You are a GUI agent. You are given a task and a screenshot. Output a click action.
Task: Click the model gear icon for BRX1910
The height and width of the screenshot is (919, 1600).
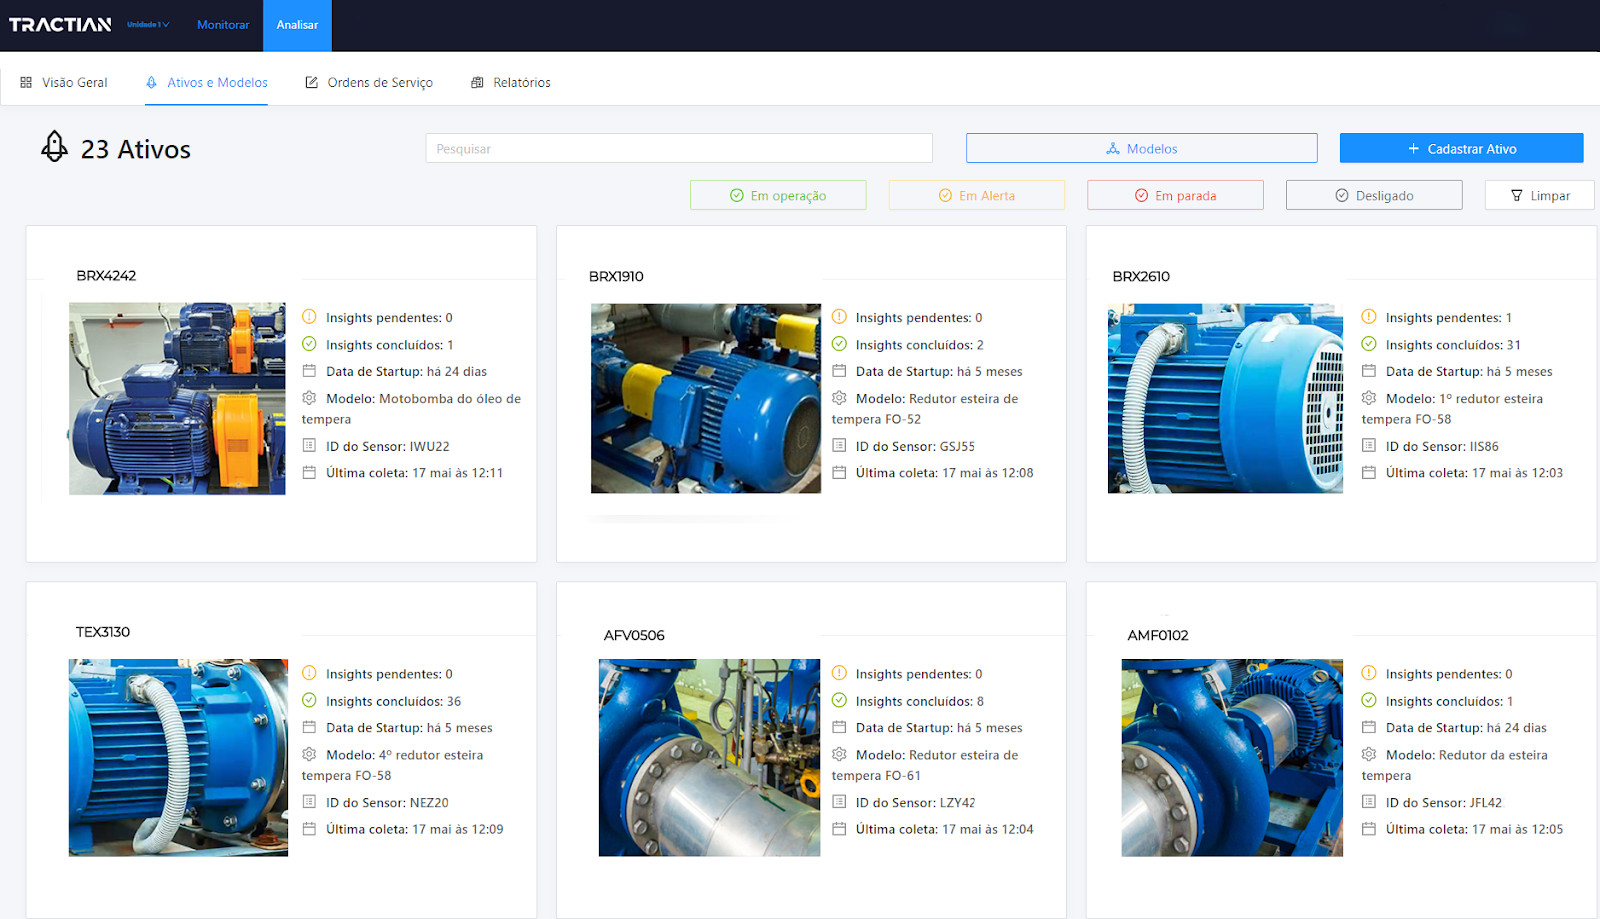pos(839,398)
